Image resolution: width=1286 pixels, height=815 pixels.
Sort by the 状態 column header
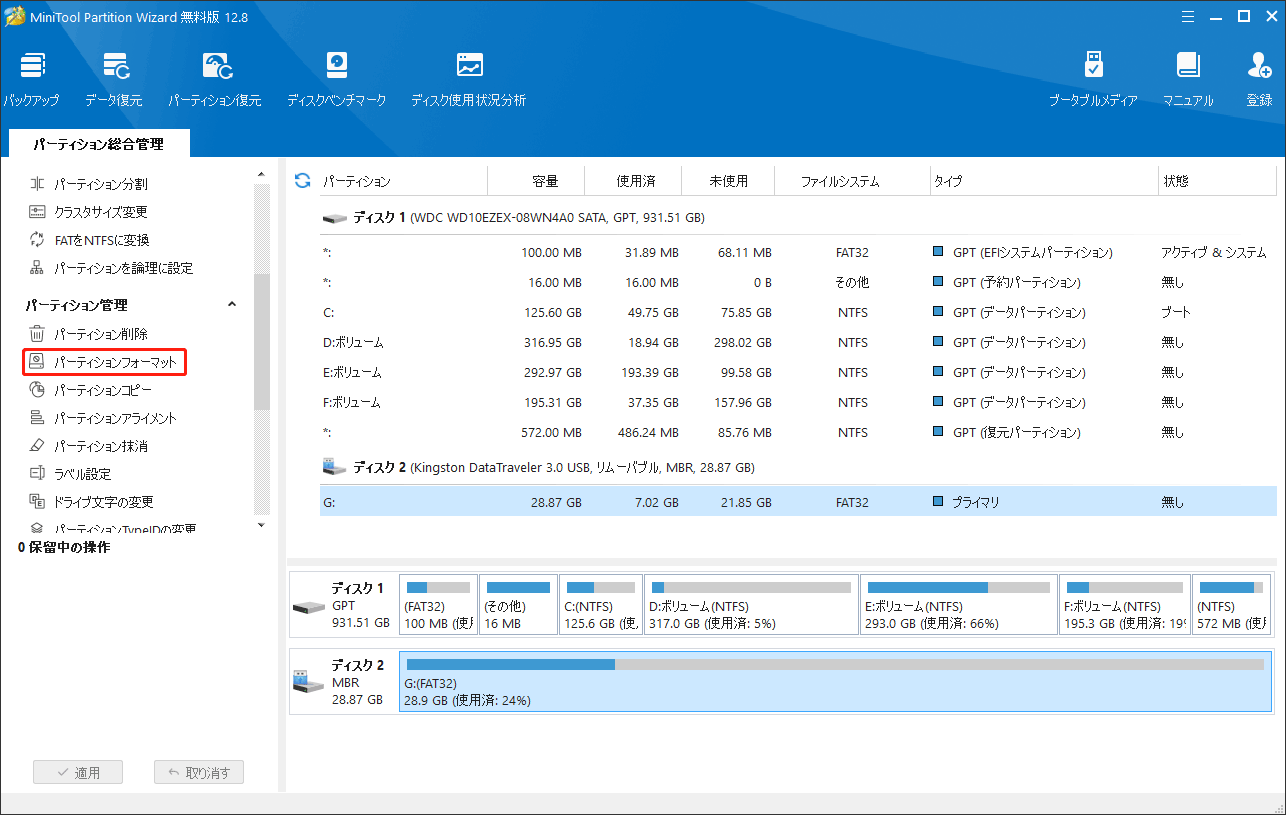pyautogui.click(x=1217, y=181)
